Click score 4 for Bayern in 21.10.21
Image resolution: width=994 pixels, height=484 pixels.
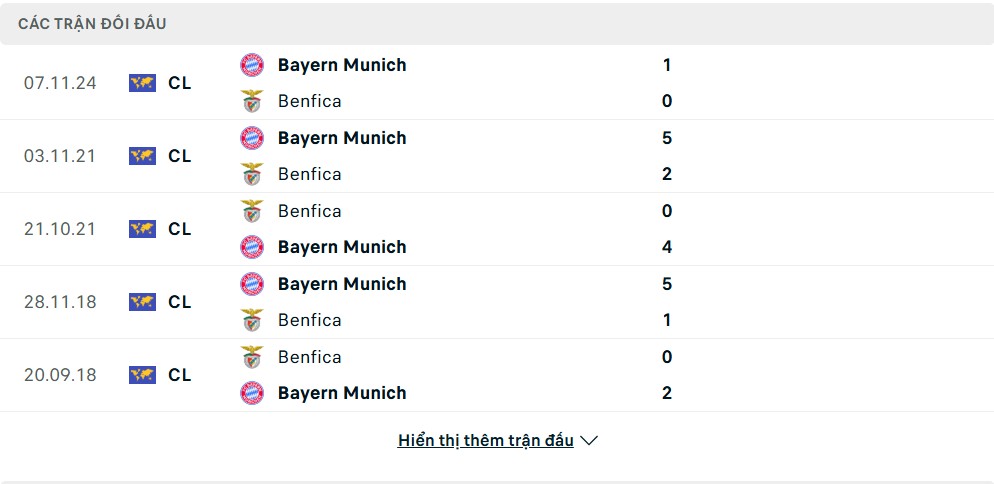tap(666, 247)
